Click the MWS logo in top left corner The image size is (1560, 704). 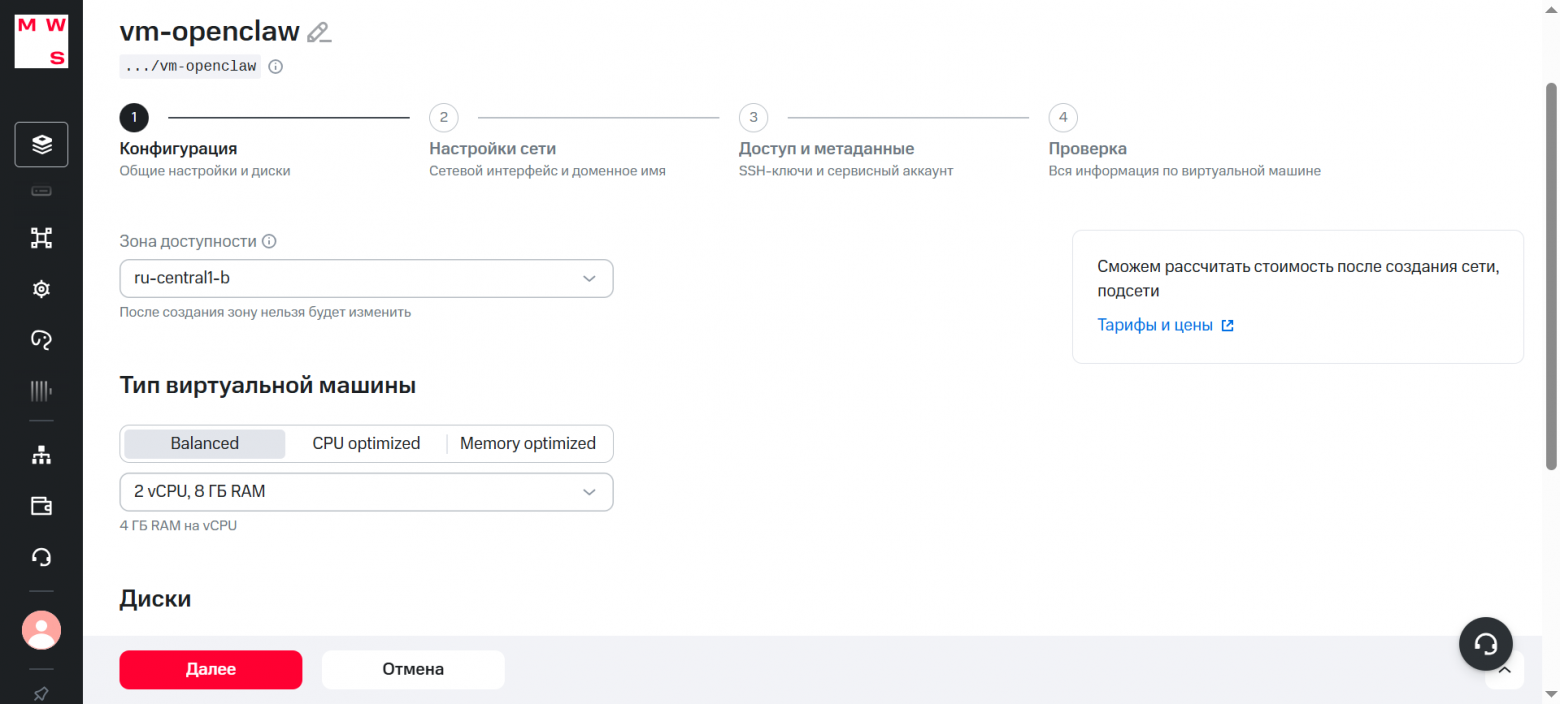coord(40,40)
